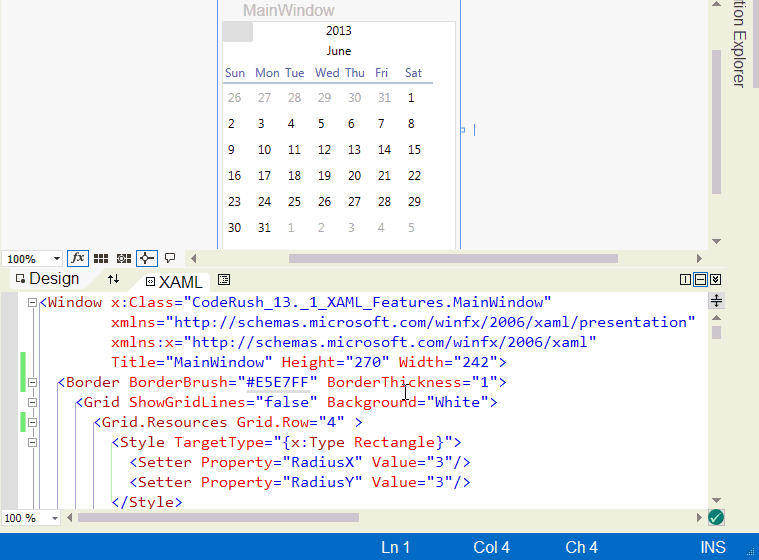Collapse the Grid element outline node
This screenshot has height=560, width=759.
coord(32,402)
